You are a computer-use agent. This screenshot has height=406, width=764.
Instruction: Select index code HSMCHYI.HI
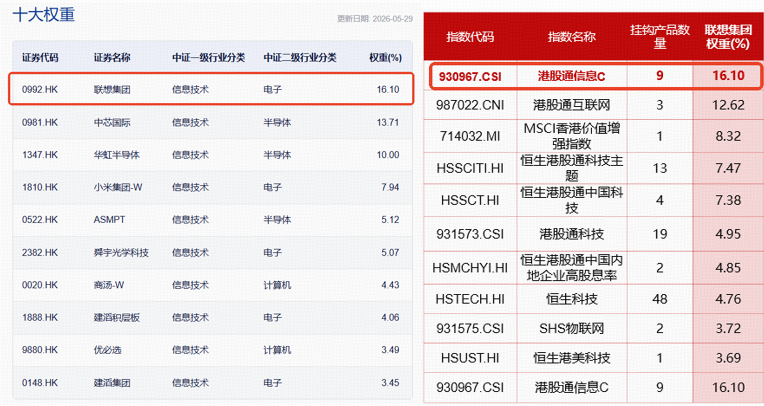(x=470, y=268)
